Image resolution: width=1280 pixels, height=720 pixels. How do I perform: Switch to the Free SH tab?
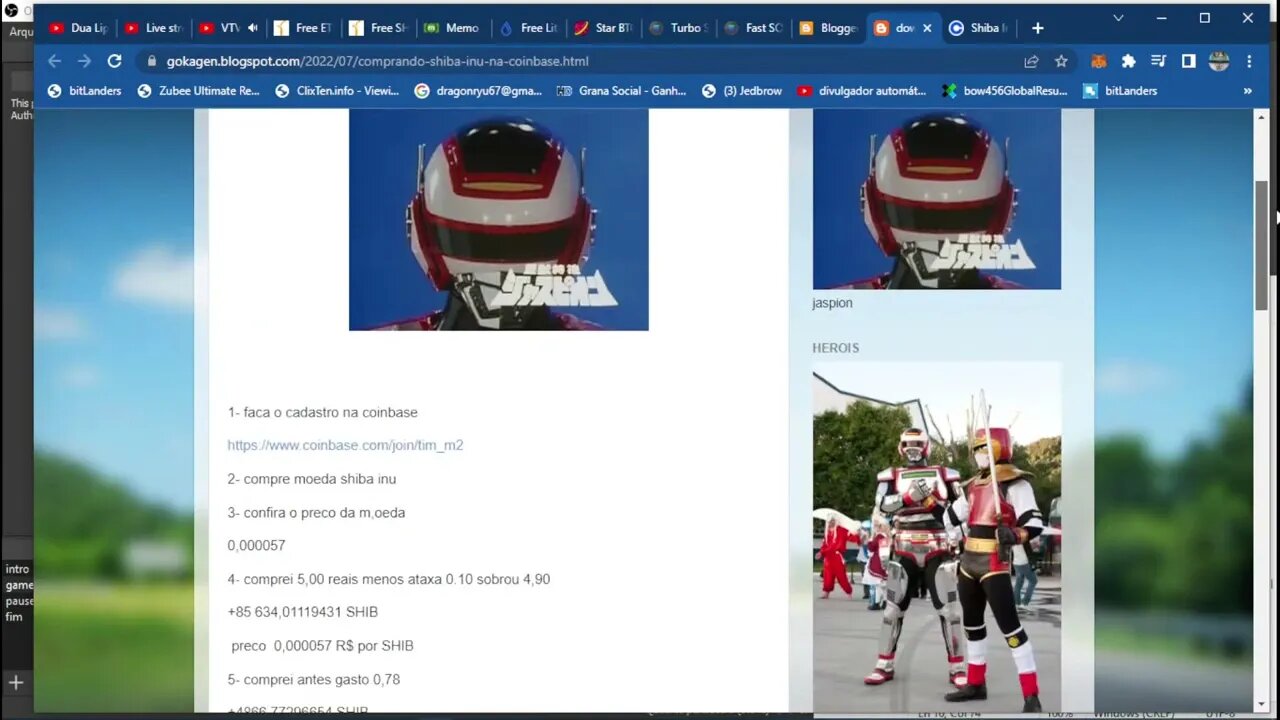(378, 28)
